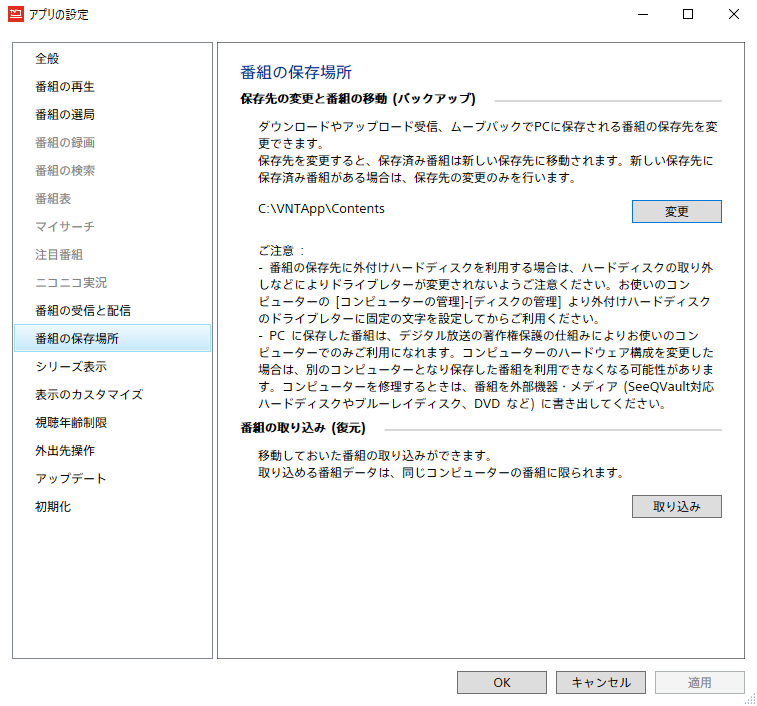Confirm settings with OK button
Viewport: 757px width, 706px height.
pos(502,683)
